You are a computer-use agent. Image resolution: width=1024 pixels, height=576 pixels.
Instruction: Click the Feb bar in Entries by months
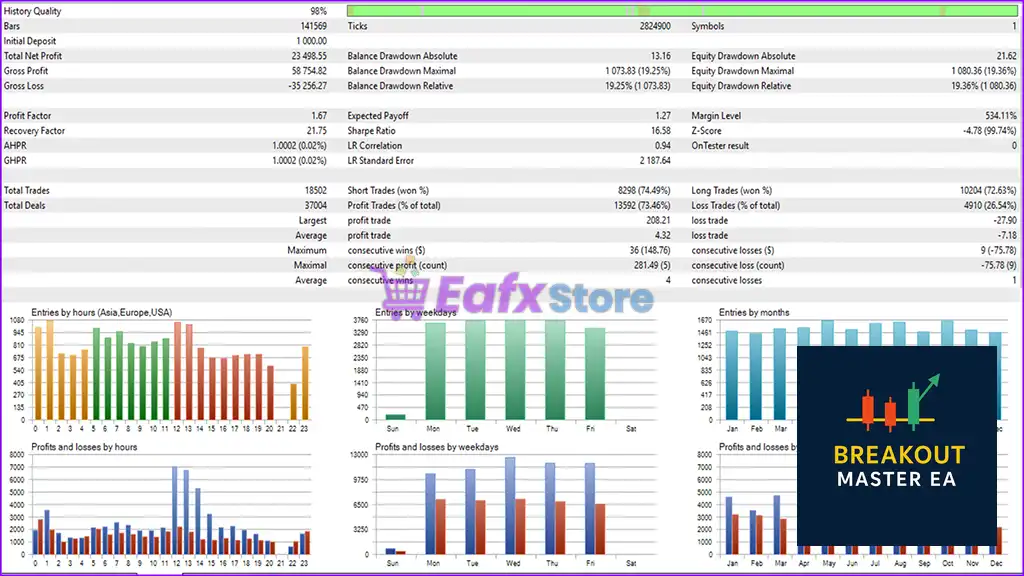(x=756, y=377)
